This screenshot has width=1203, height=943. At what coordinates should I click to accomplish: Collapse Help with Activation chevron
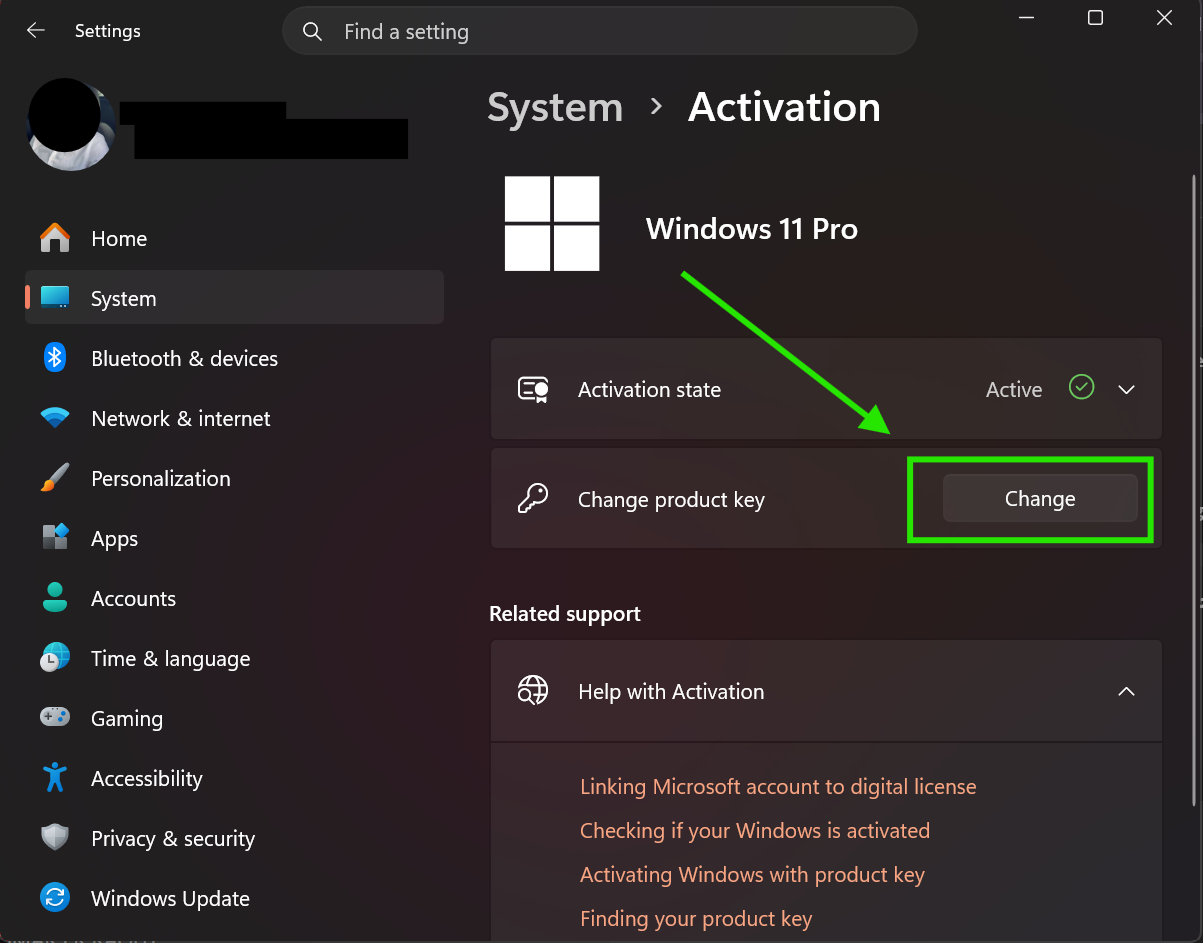1127,691
